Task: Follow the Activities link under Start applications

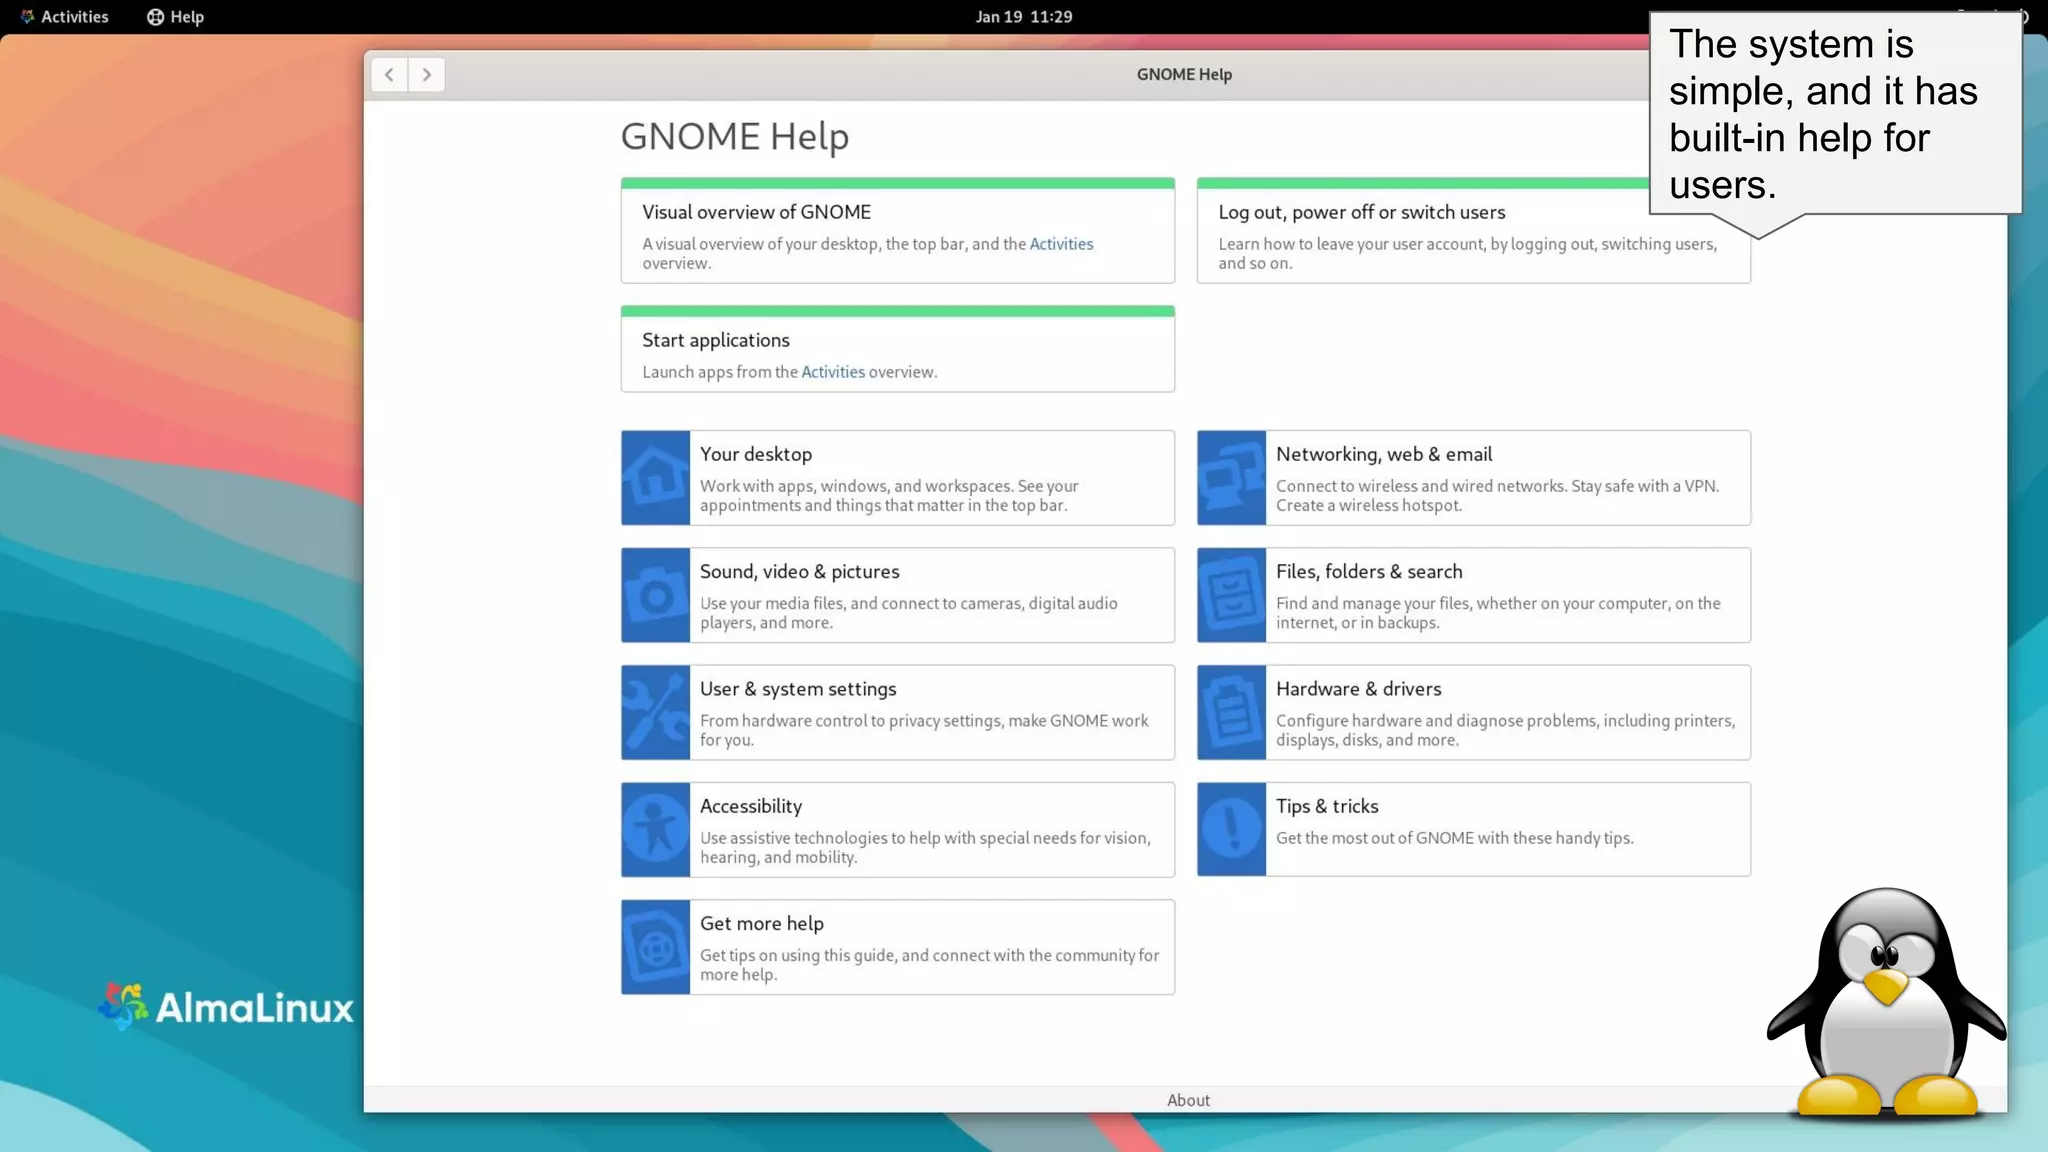Action: [832, 372]
